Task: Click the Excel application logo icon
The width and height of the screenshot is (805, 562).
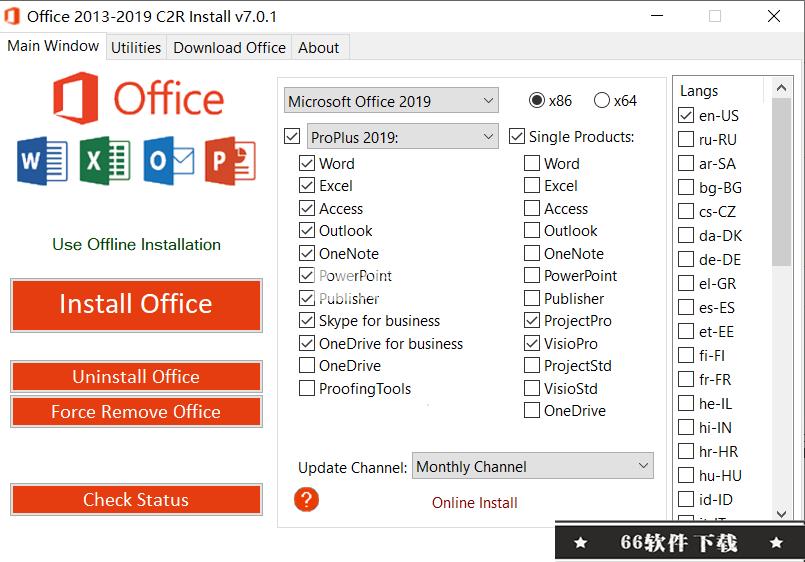Action: [x=105, y=161]
